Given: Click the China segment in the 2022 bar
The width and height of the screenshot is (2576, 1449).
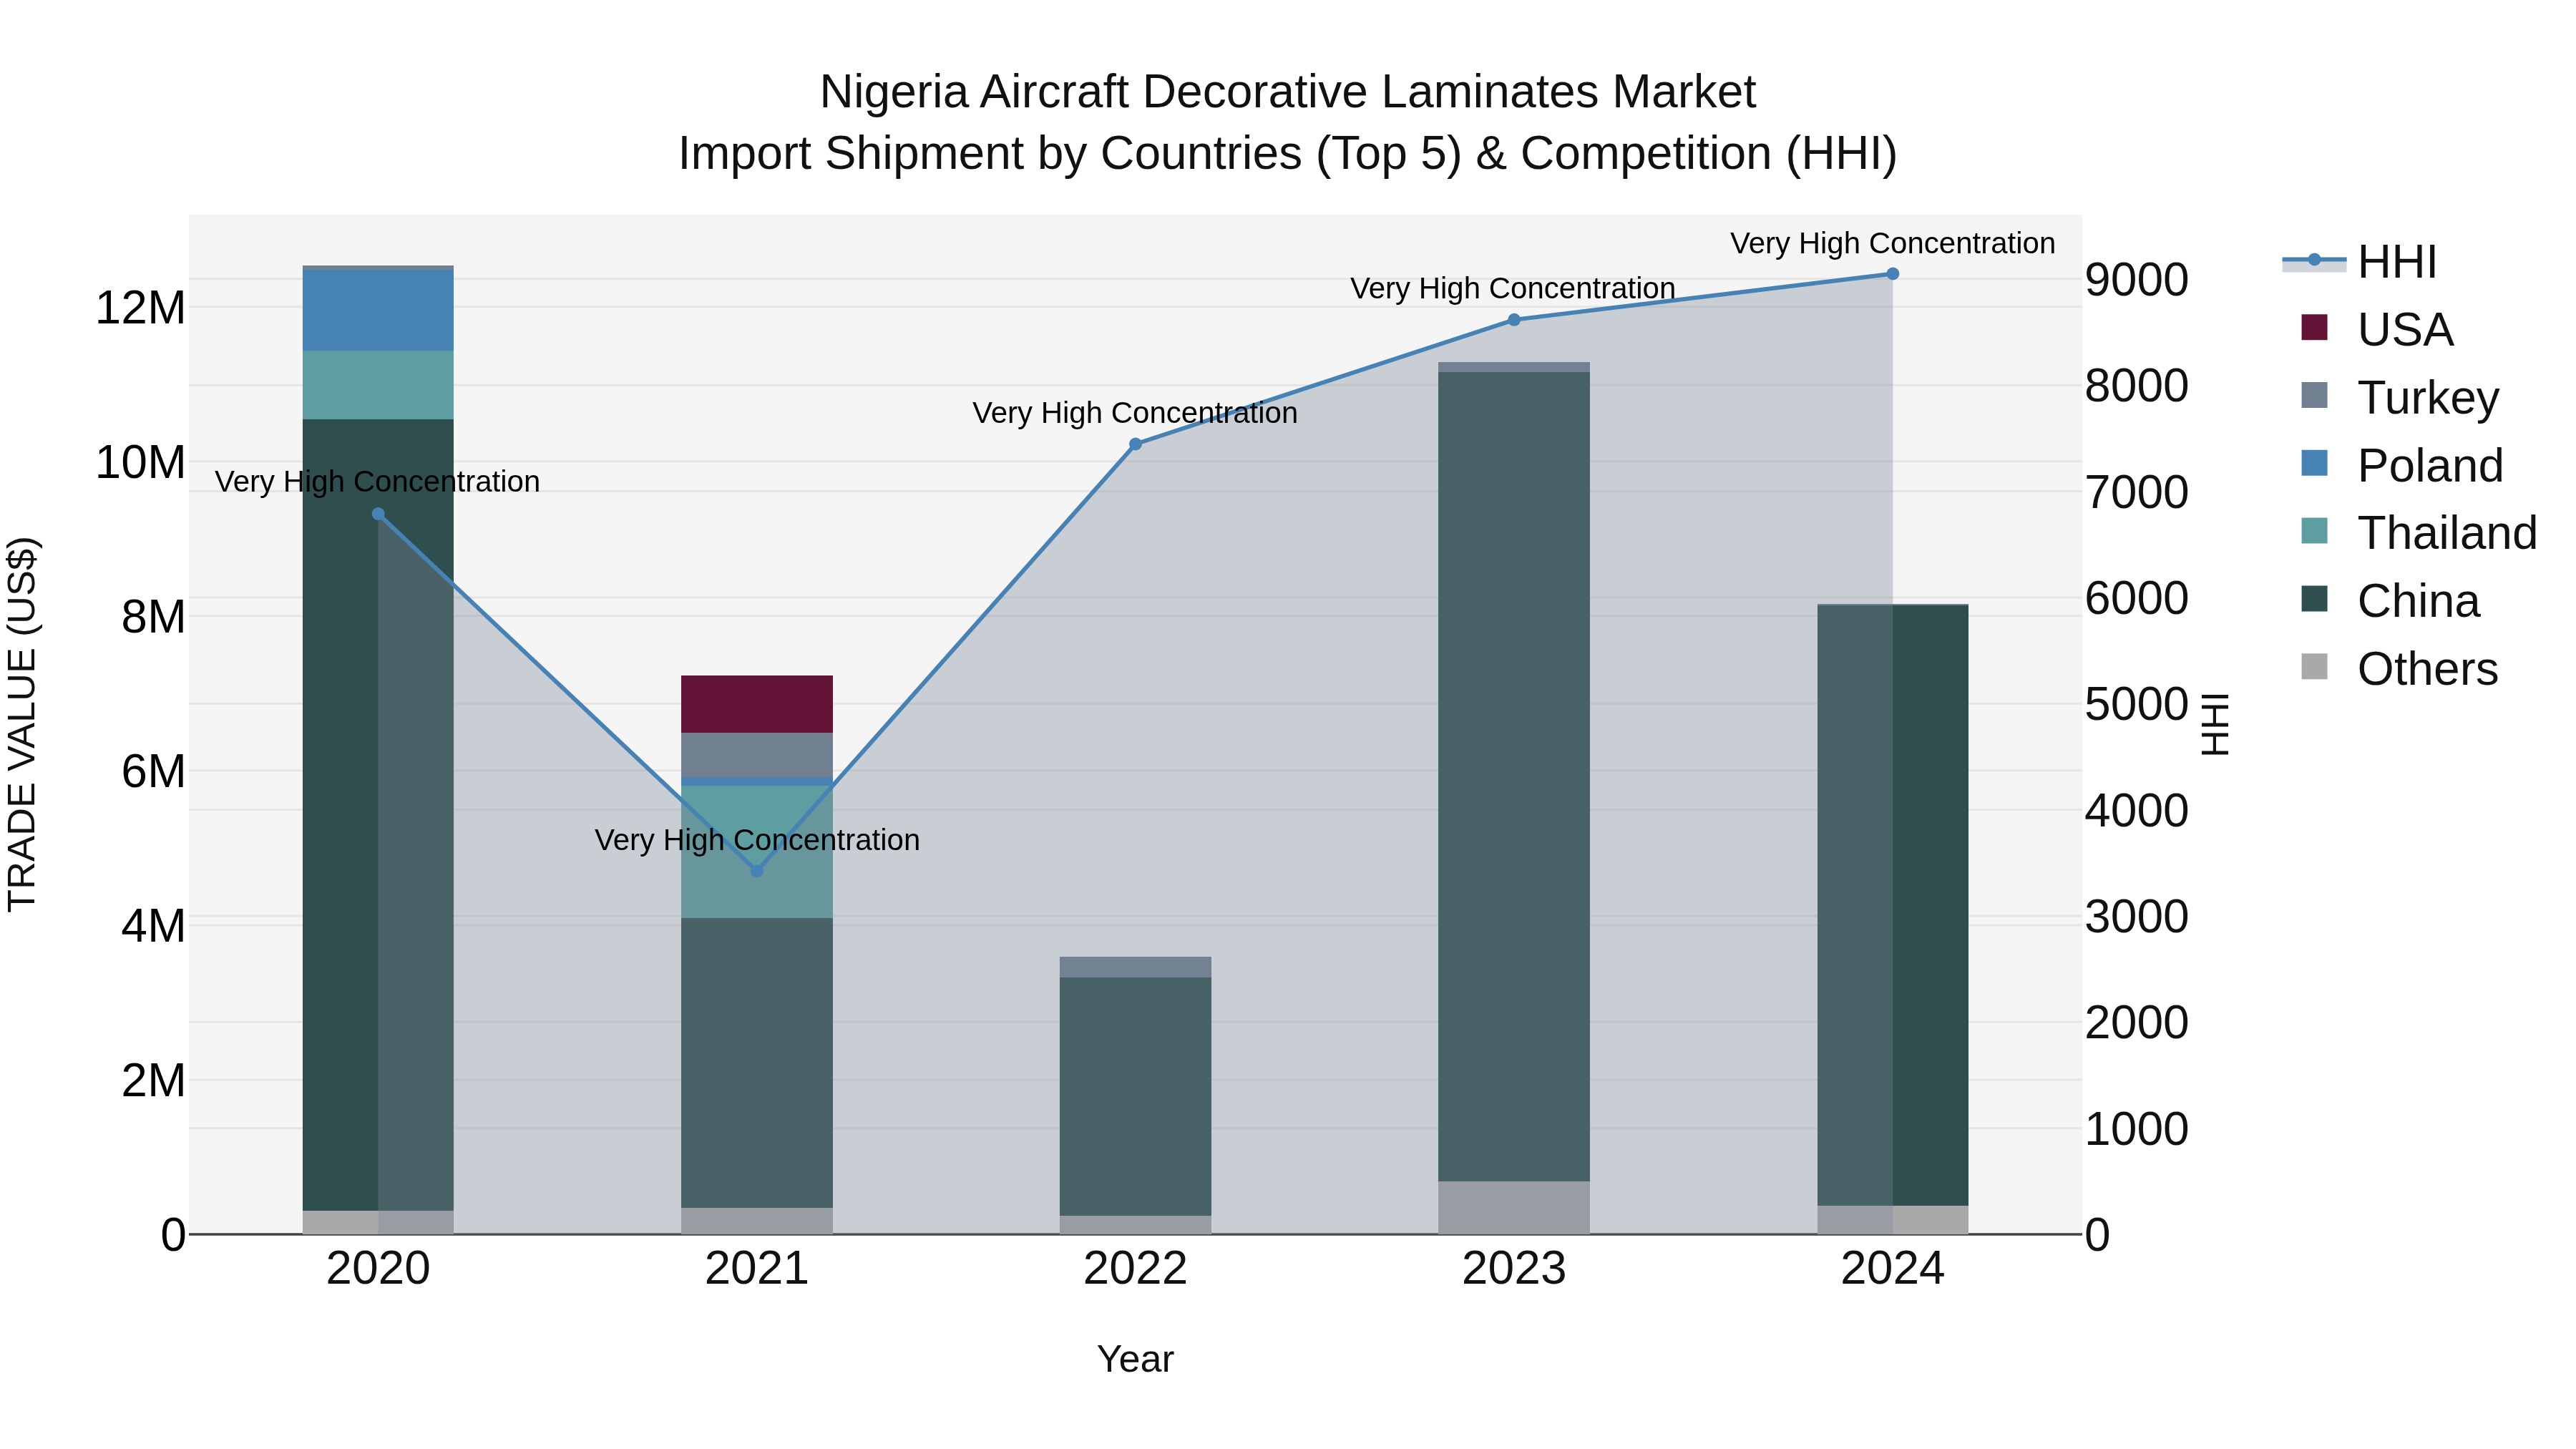Looking at the screenshot, I should pyautogui.click(x=1135, y=1096).
